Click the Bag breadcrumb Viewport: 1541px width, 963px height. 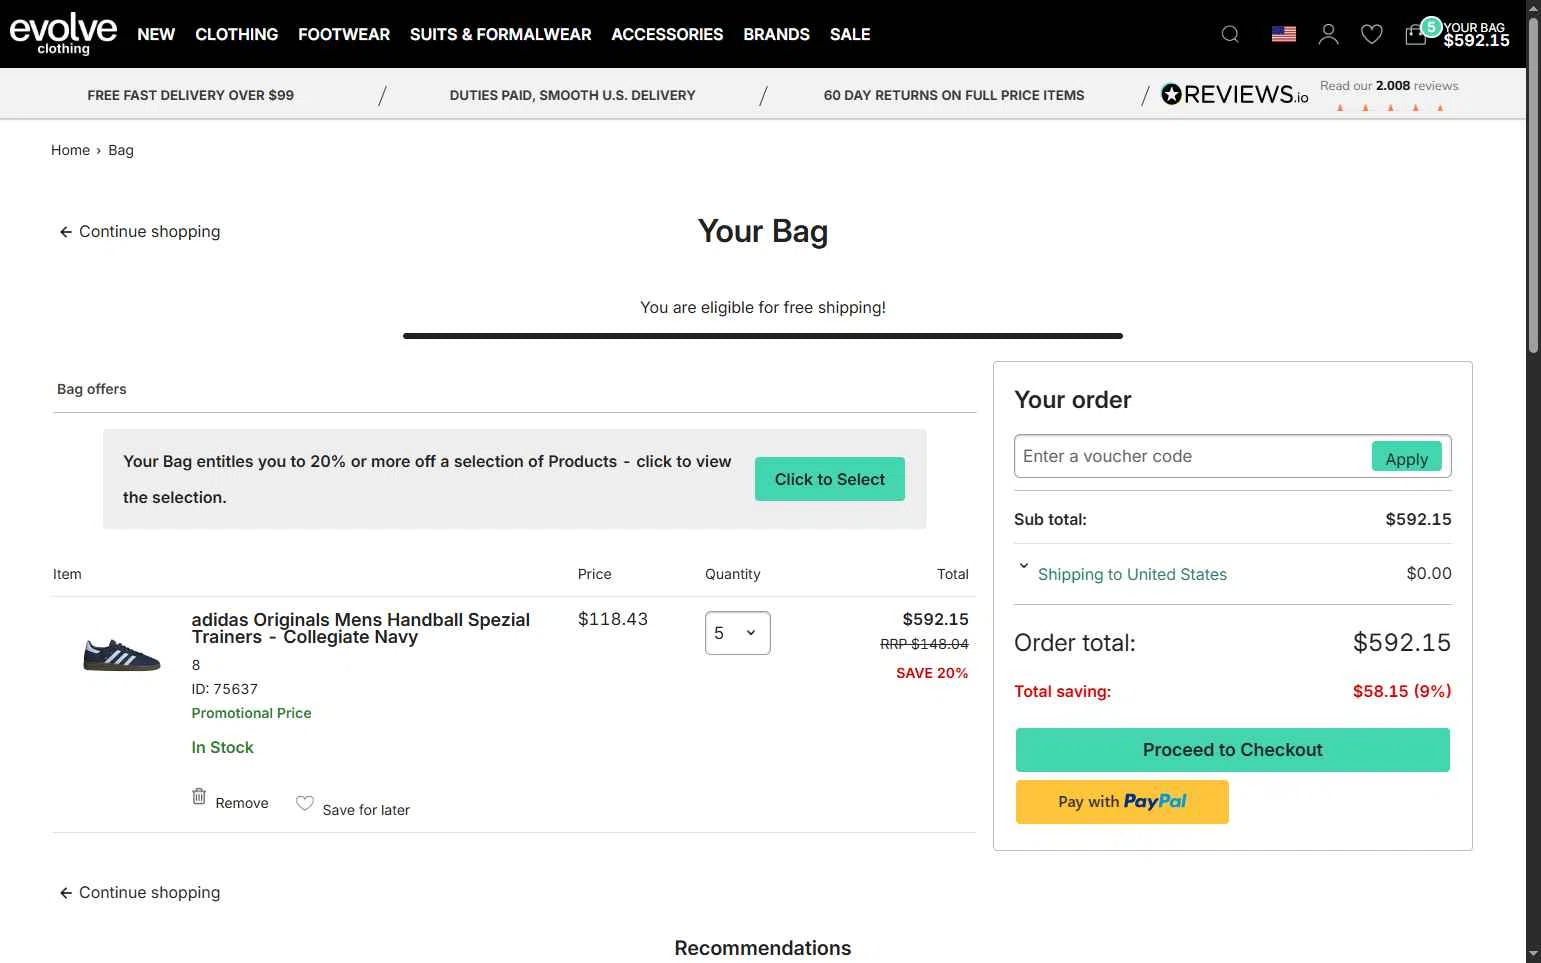click(121, 150)
